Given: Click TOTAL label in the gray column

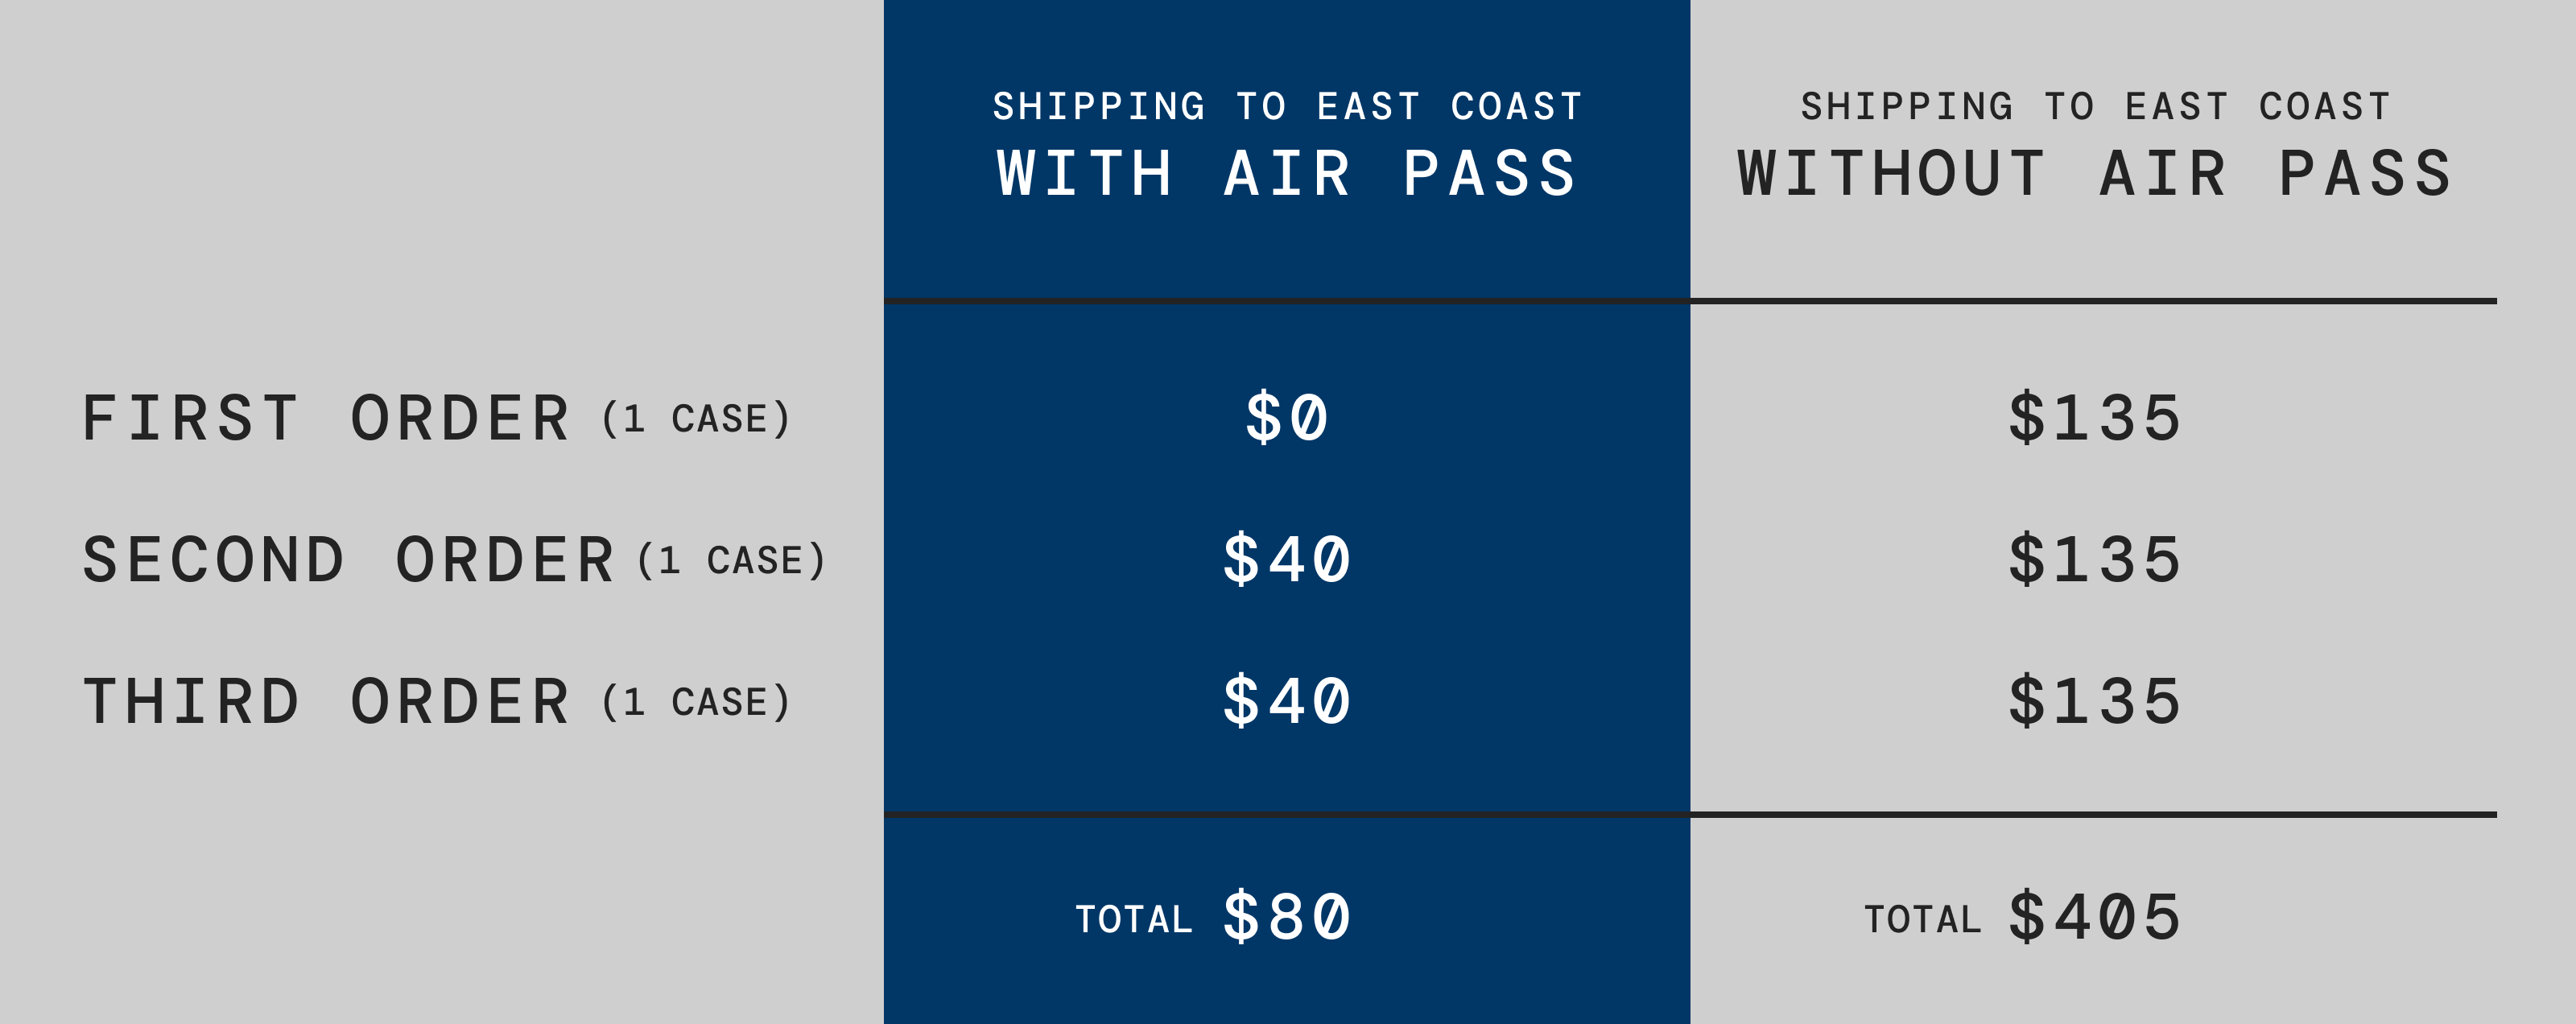Looking at the screenshot, I should point(1923,920).
